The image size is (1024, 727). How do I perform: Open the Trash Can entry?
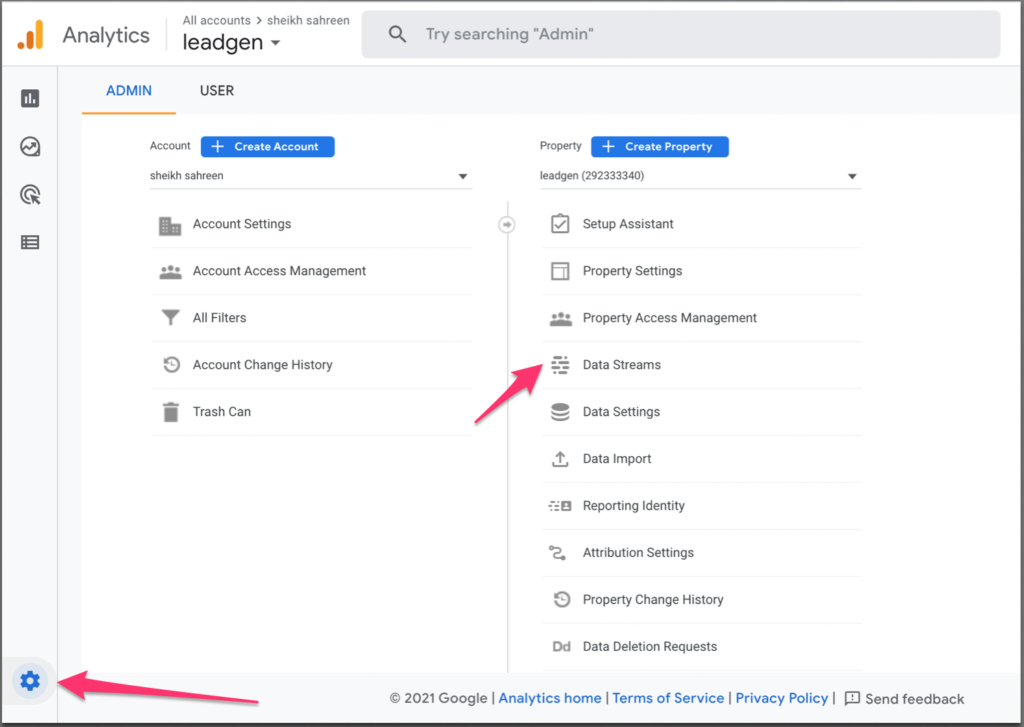pyautogui.click(x=312, y=412)
